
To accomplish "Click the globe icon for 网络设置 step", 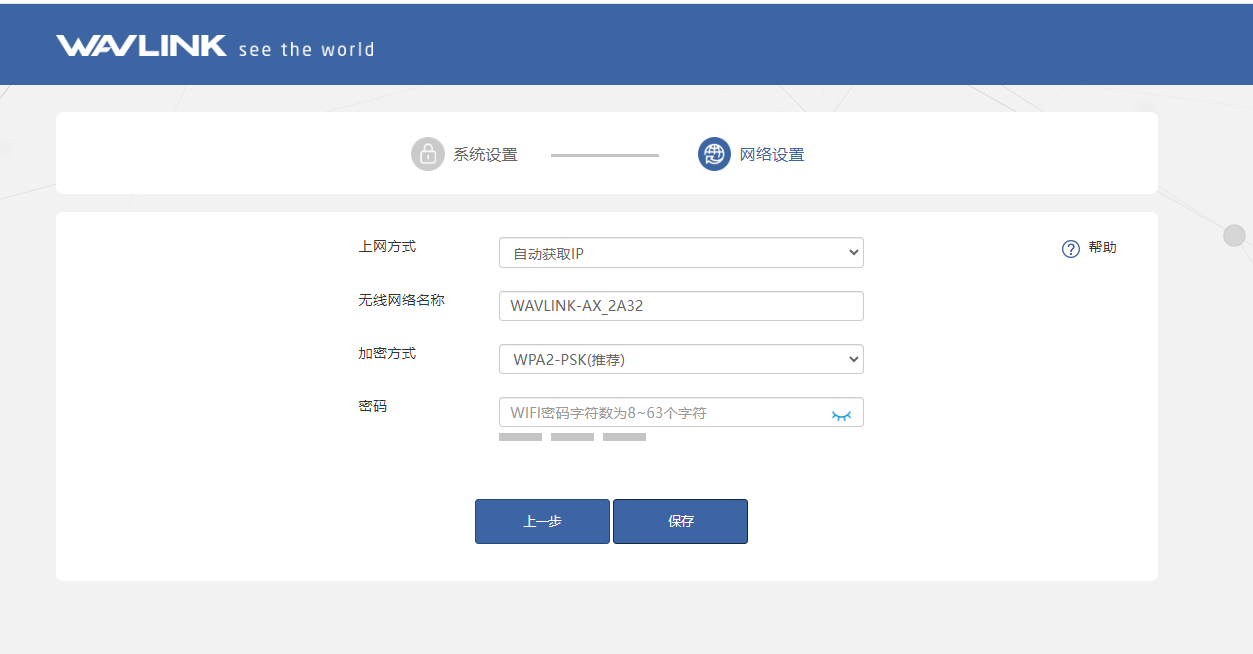I will pyautogui.click(x=714, y=154).
